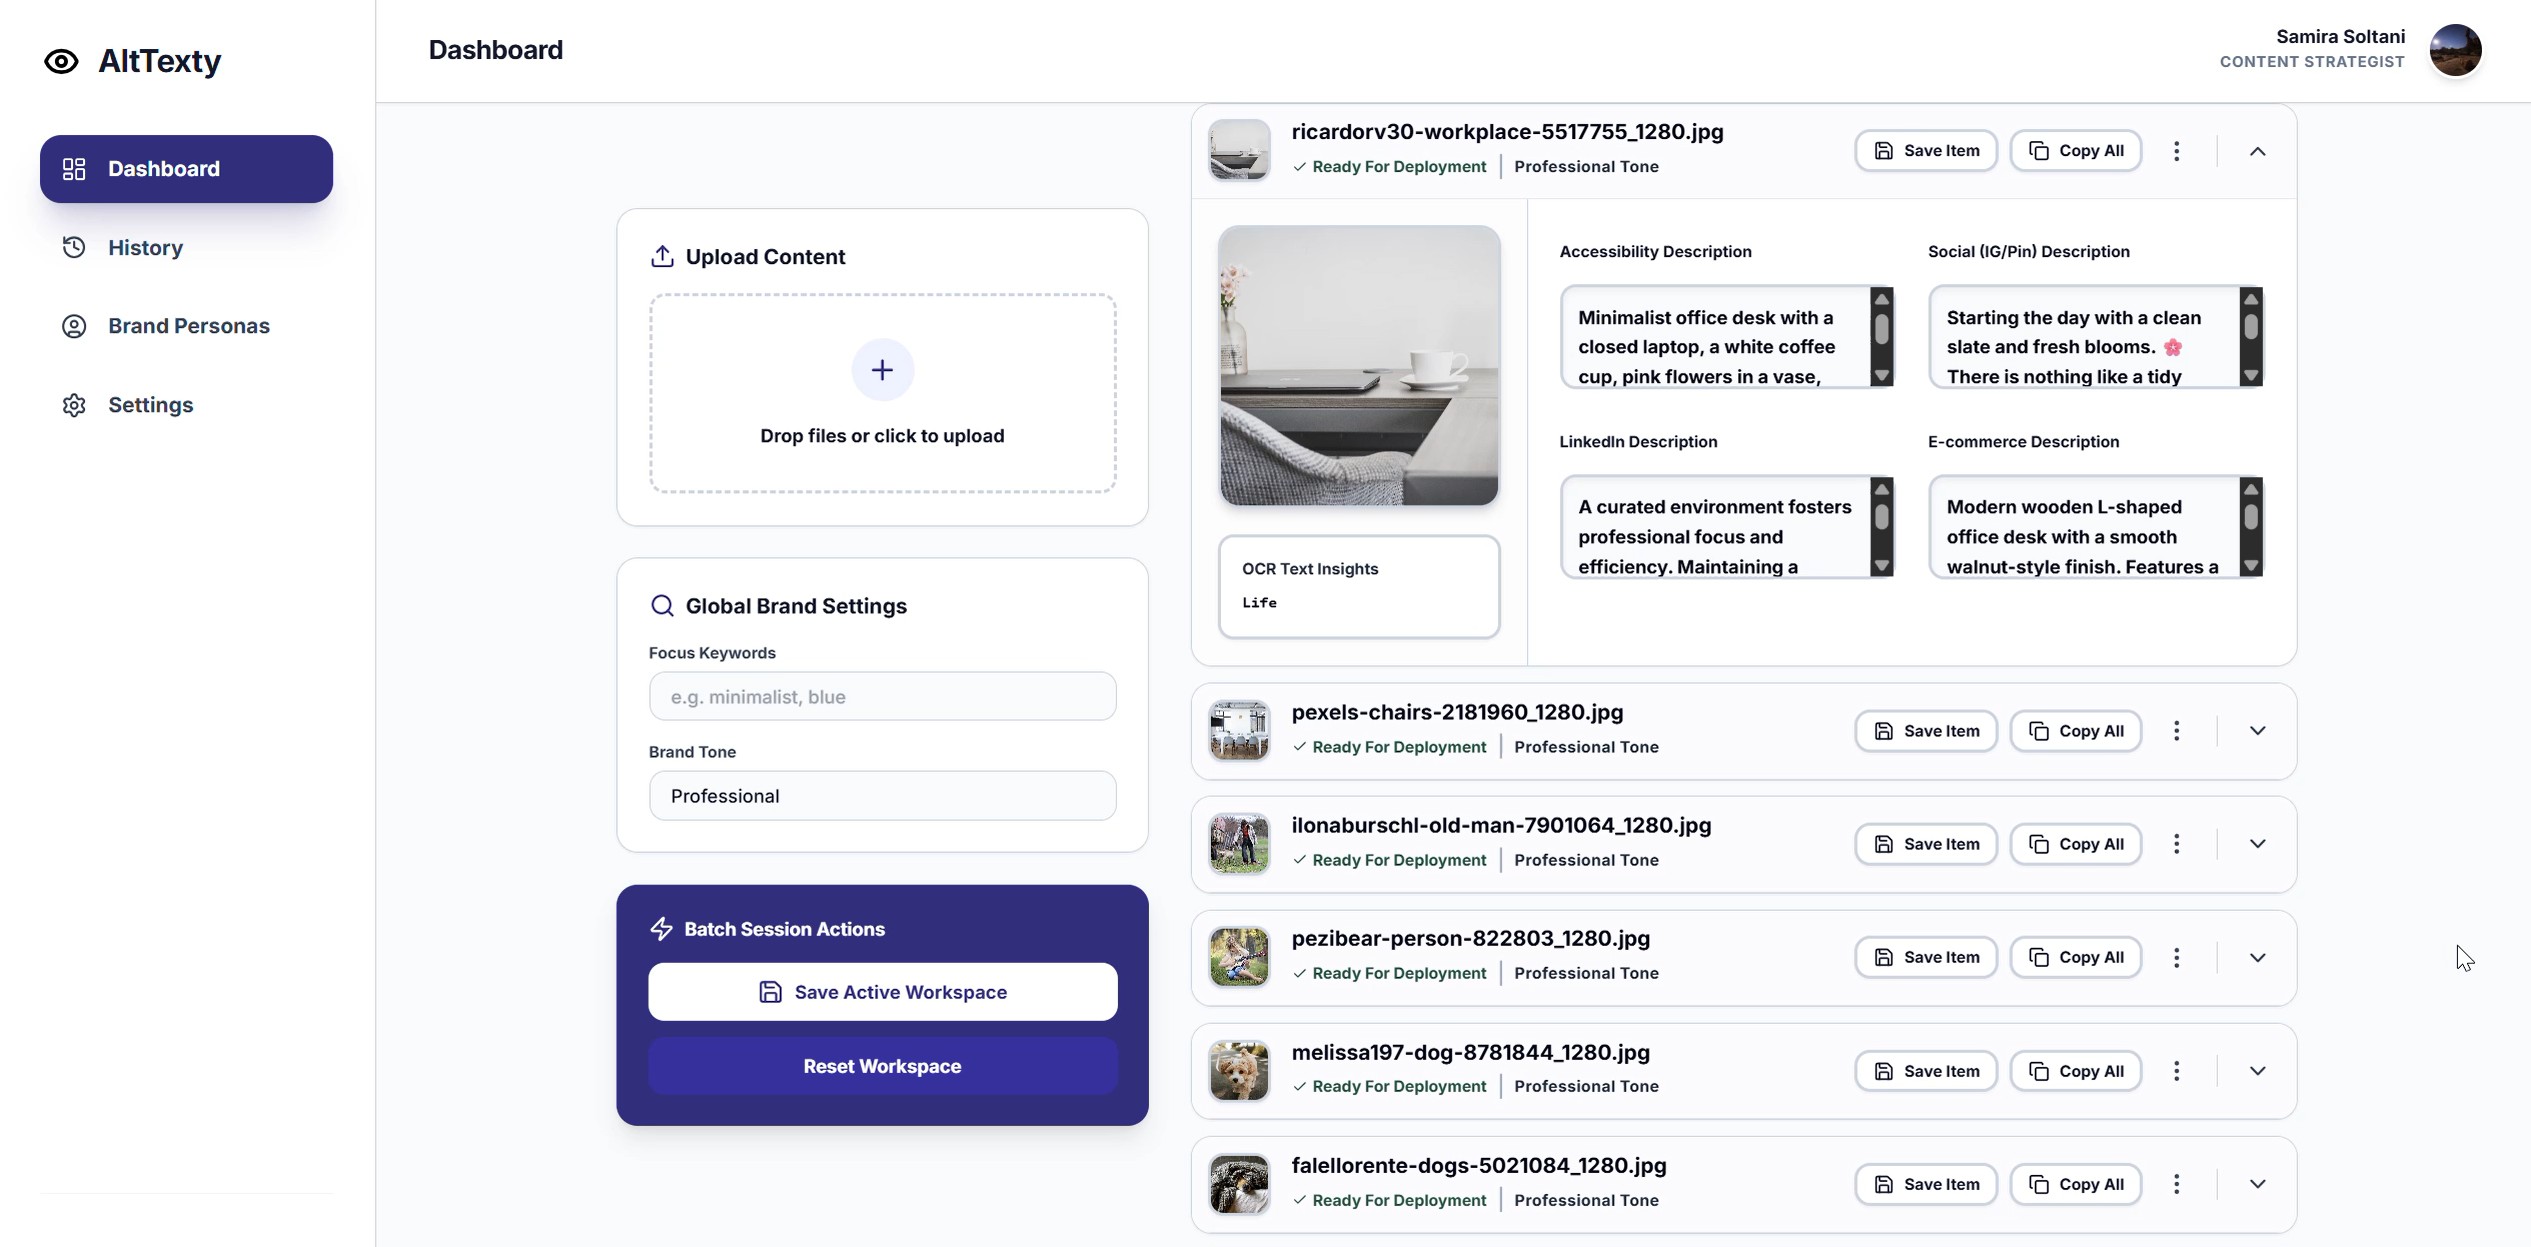Open kebab menu for melissa197-dog image
Screen dimensions: 2531x1247
click(x=2176, y=1071)
